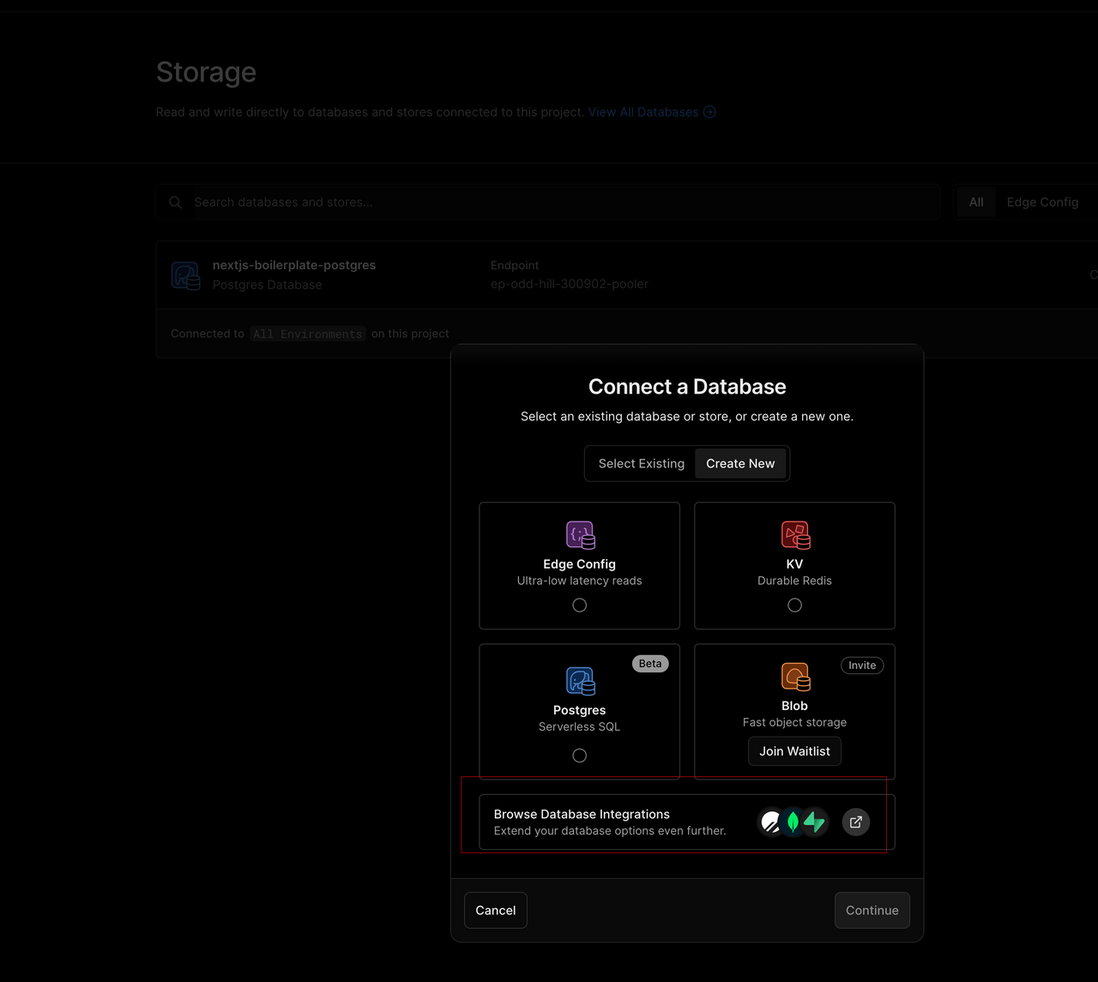Choose the All filter tab
Viewport: 1098px width, 982px height.
click(976, 202)
